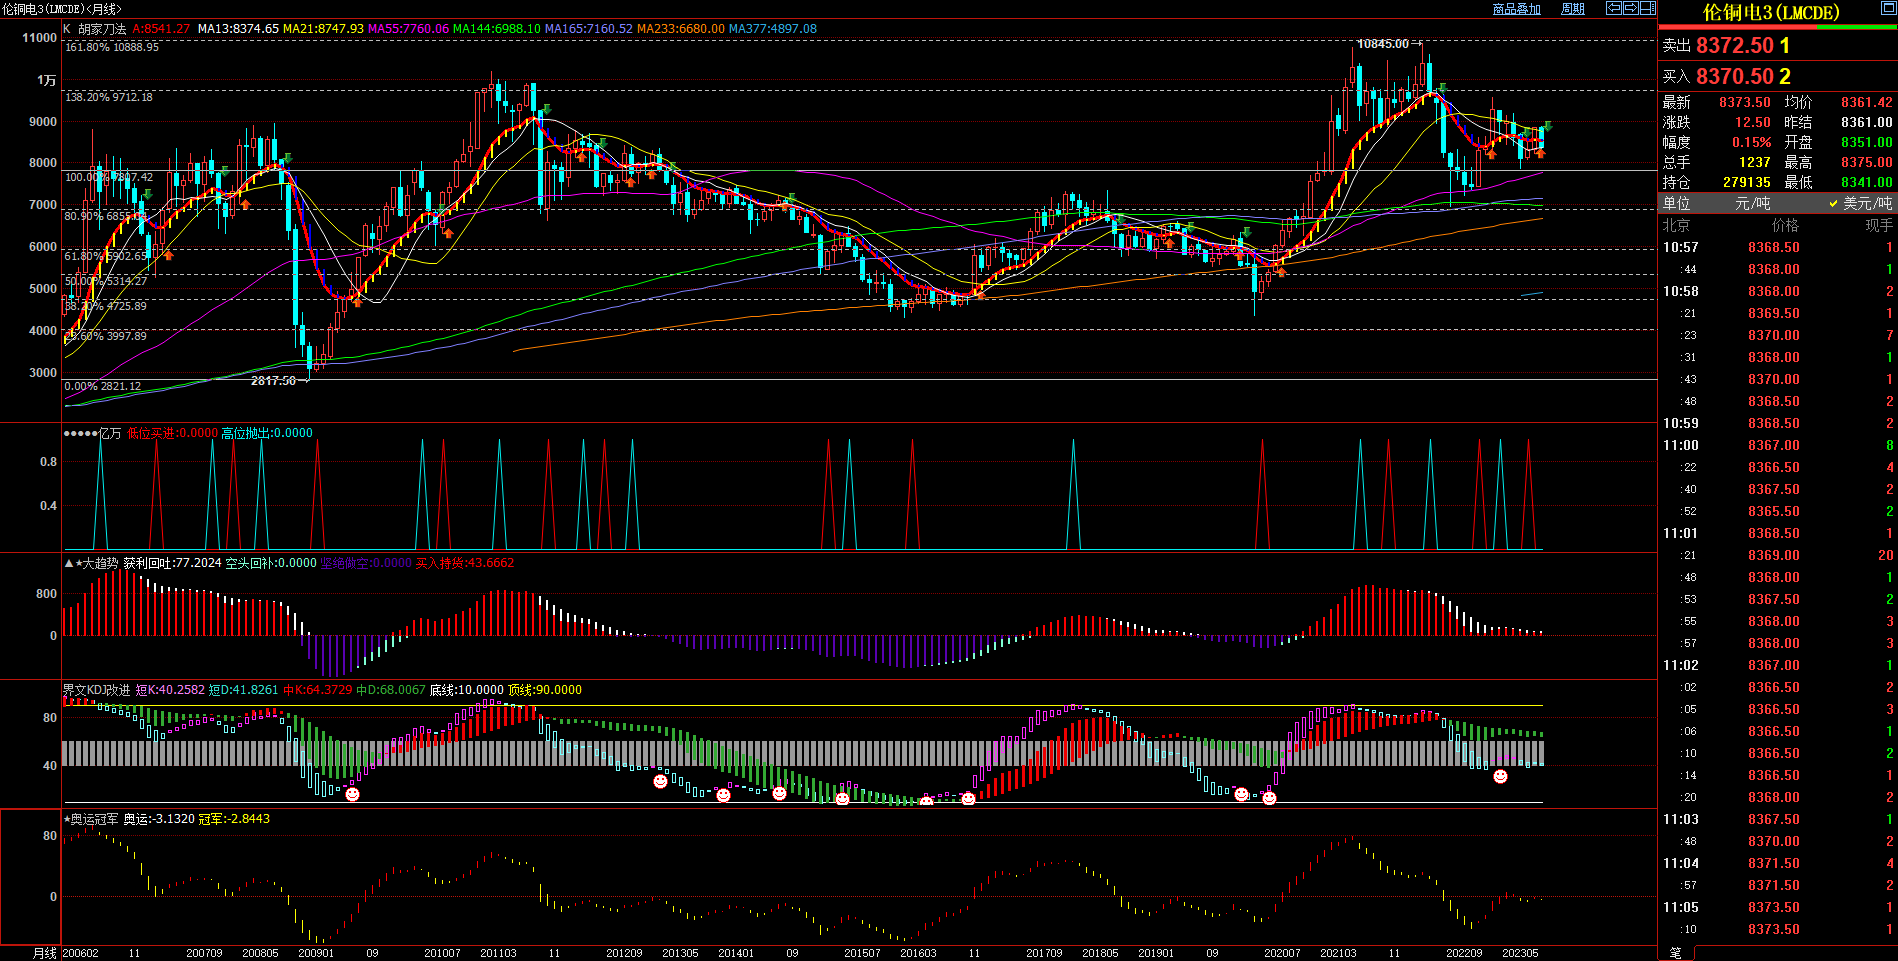Click the left arrow navigation icon

point(1613,8)
